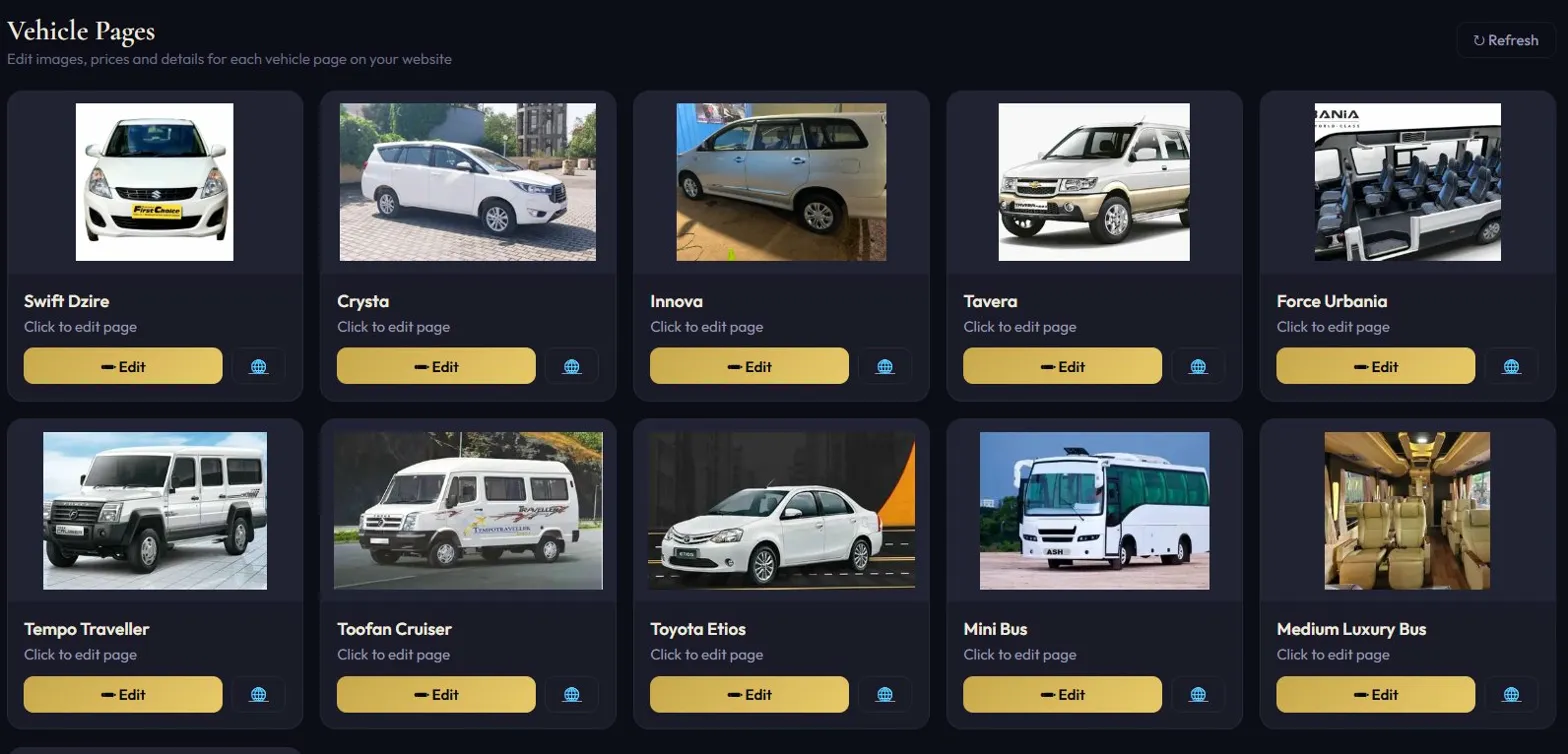Click Edit on Force Urbania card

[1376, 366]
